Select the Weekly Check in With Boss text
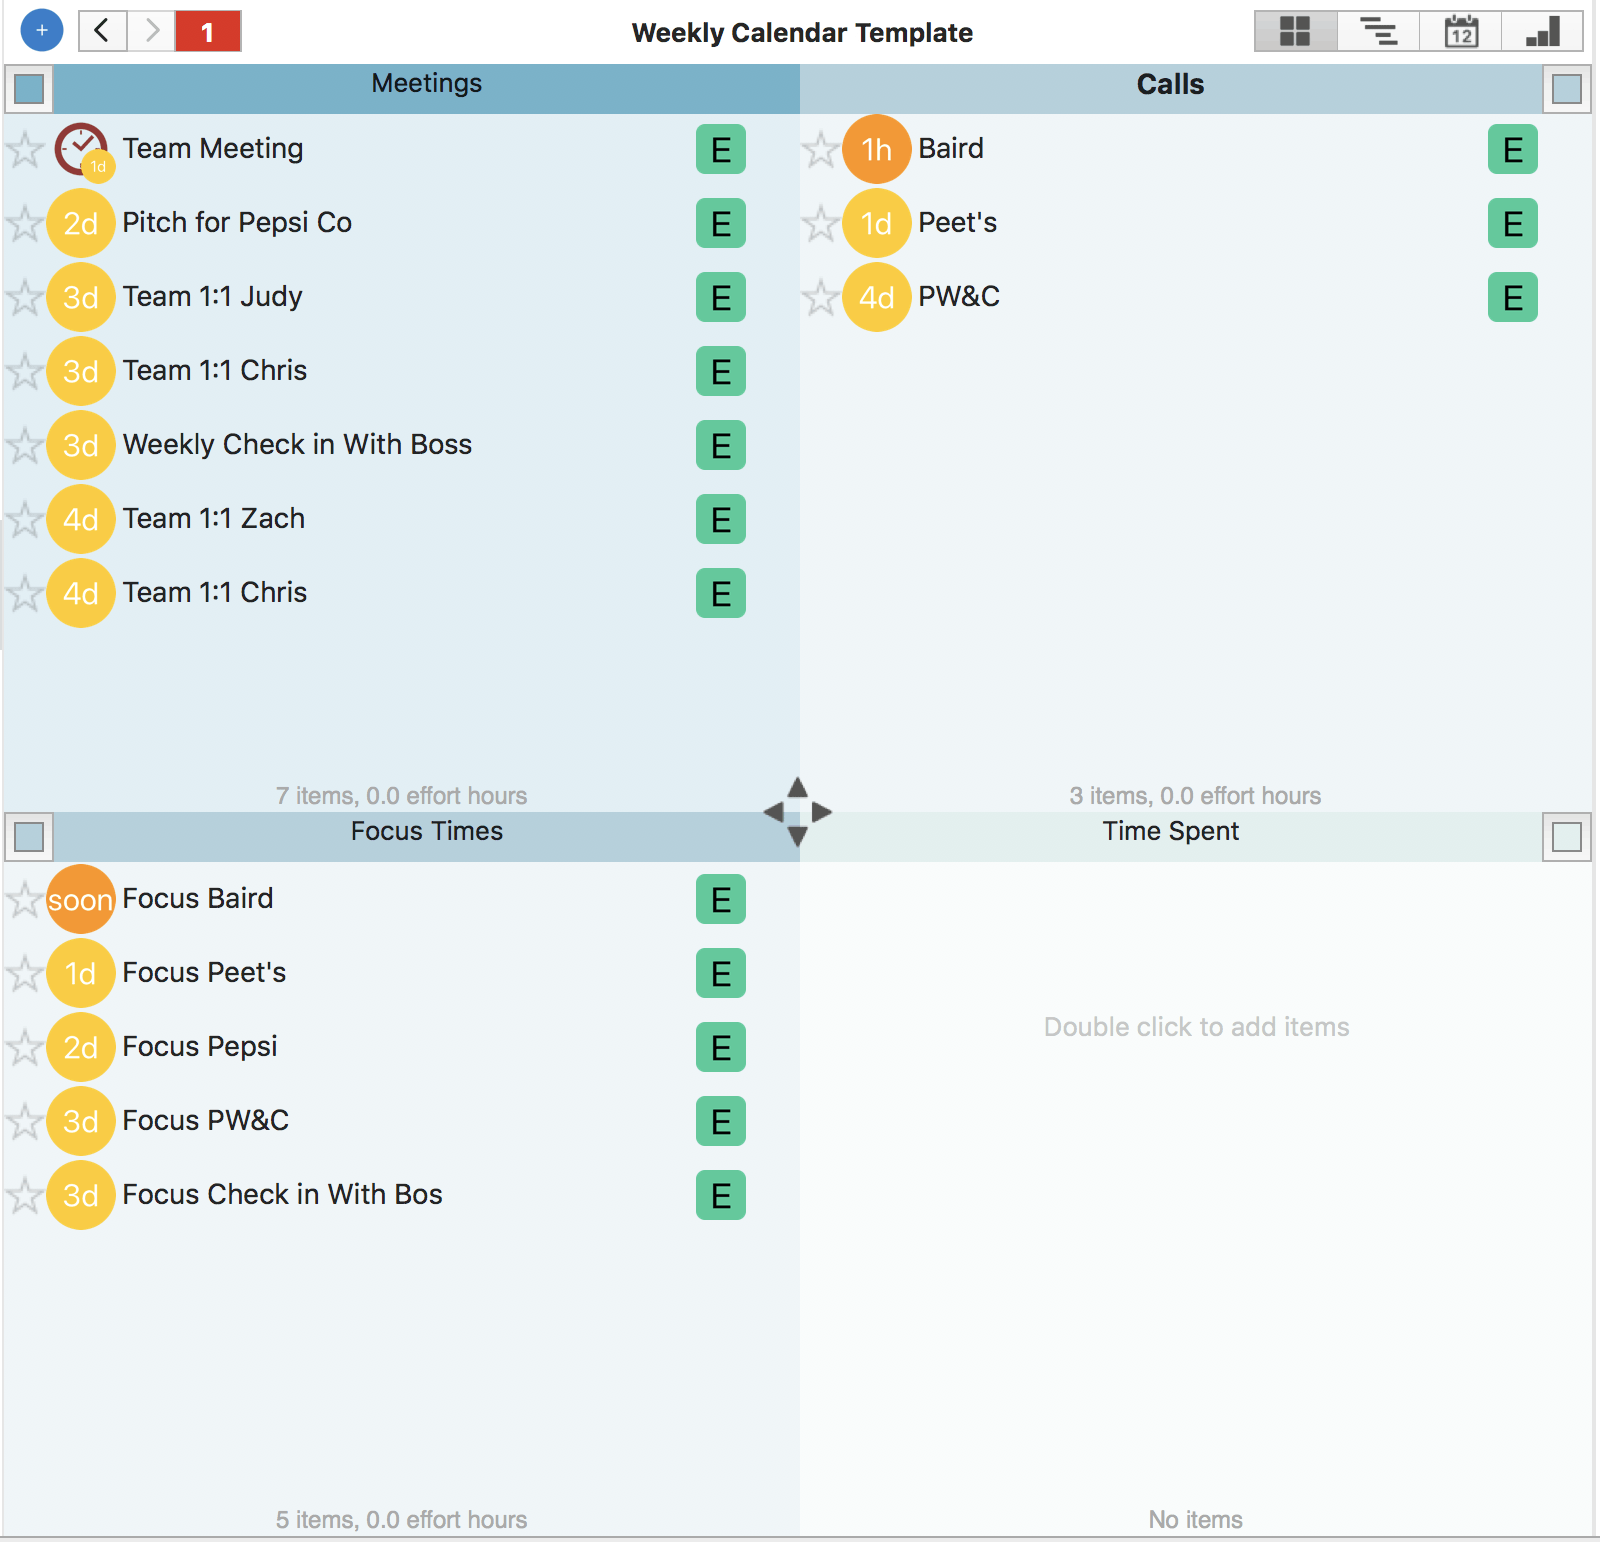Image resolution: width=1600 pixels, height=1542 pixels. [x=297, y=445]
